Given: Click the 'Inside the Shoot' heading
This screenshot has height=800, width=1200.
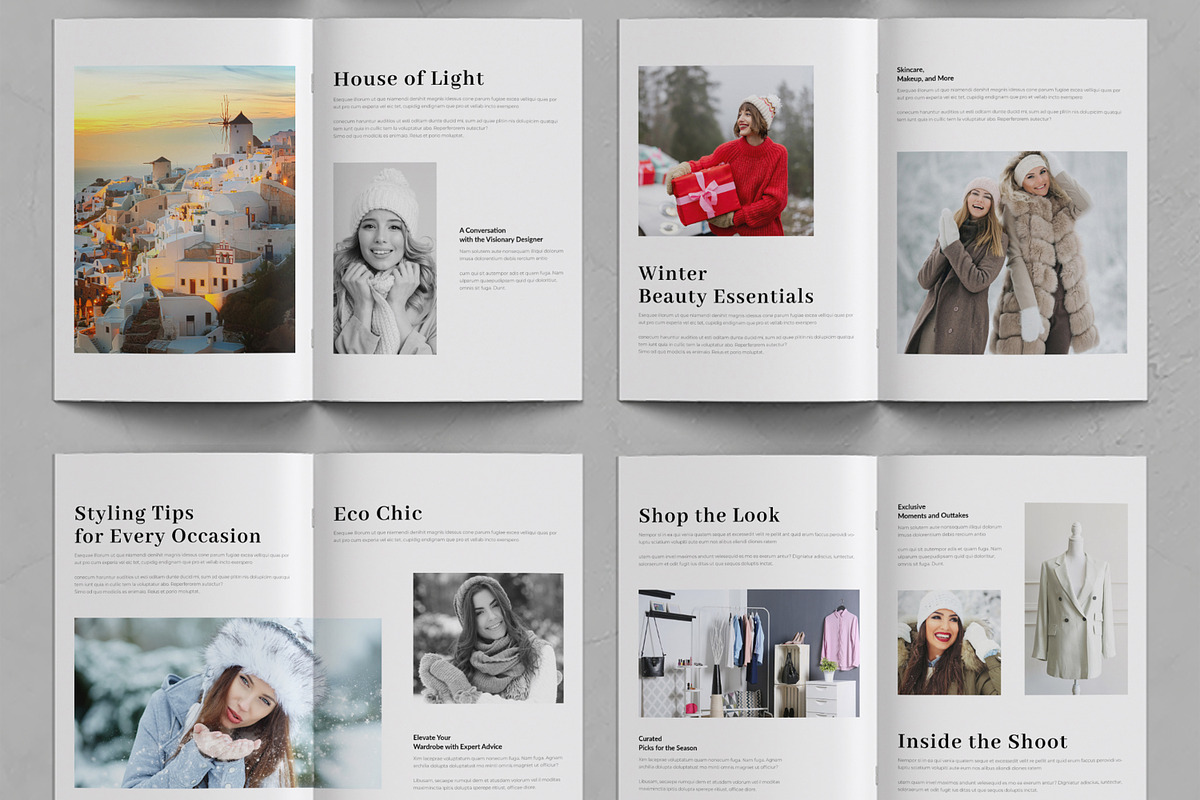Looking at the screenshot, I should click(x=982, y=741).
